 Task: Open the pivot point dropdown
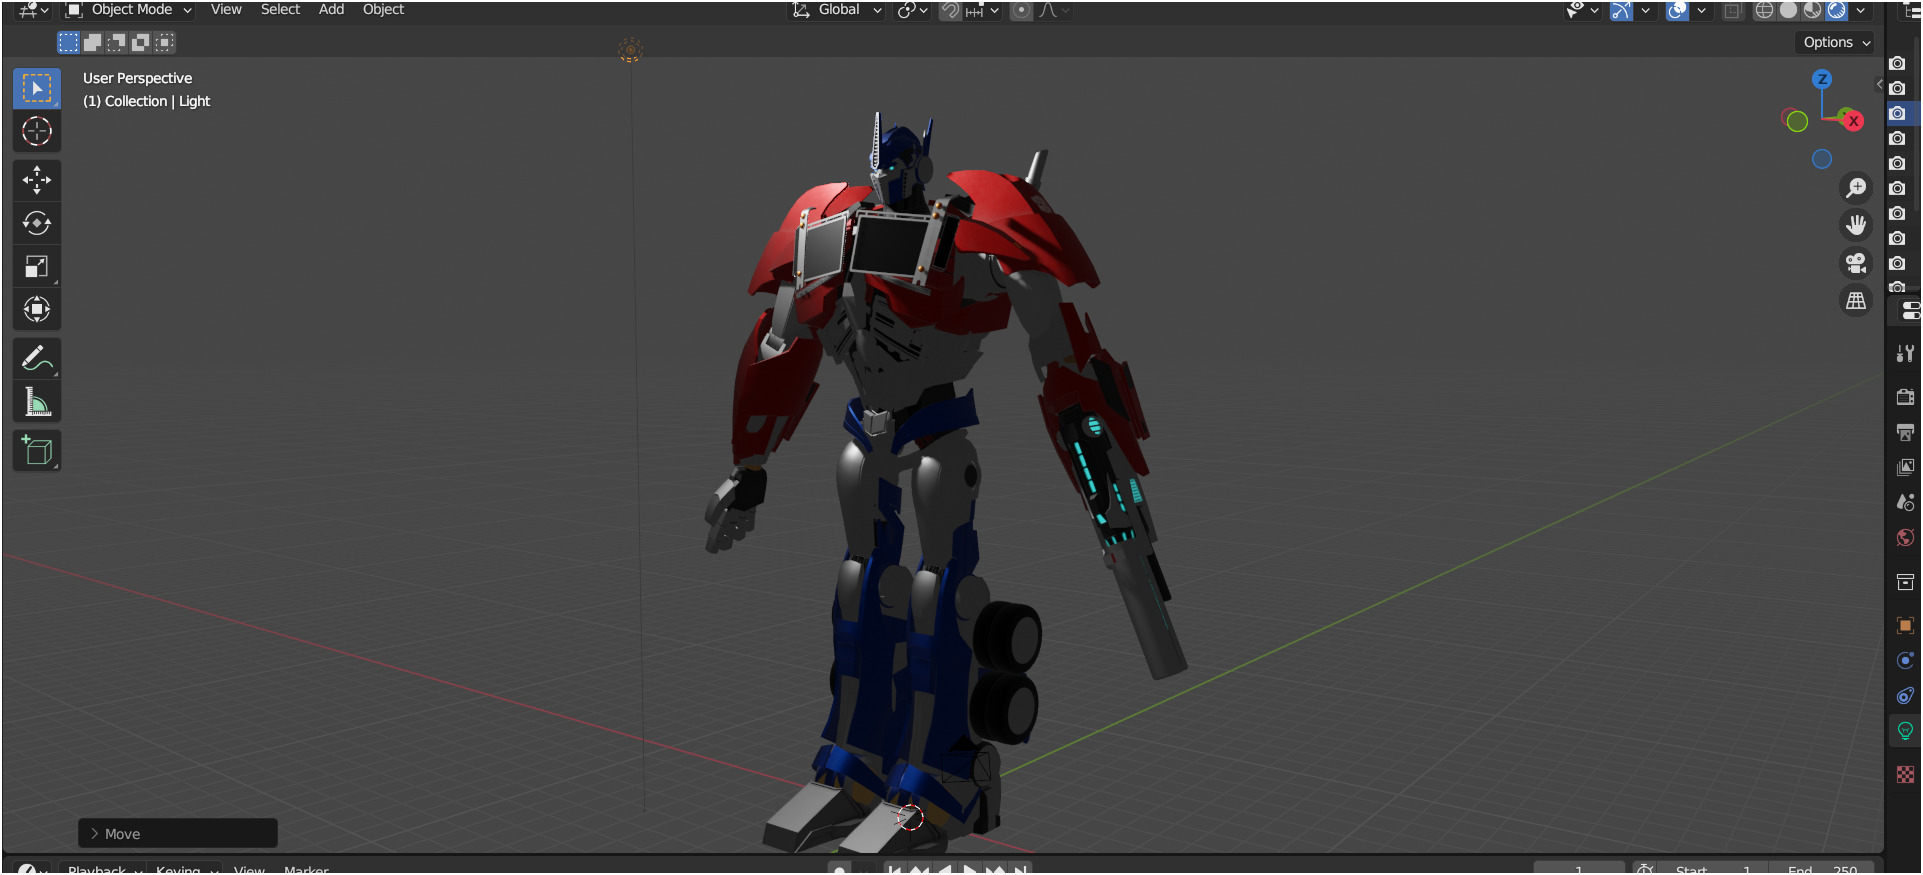[x=912, y=10]
